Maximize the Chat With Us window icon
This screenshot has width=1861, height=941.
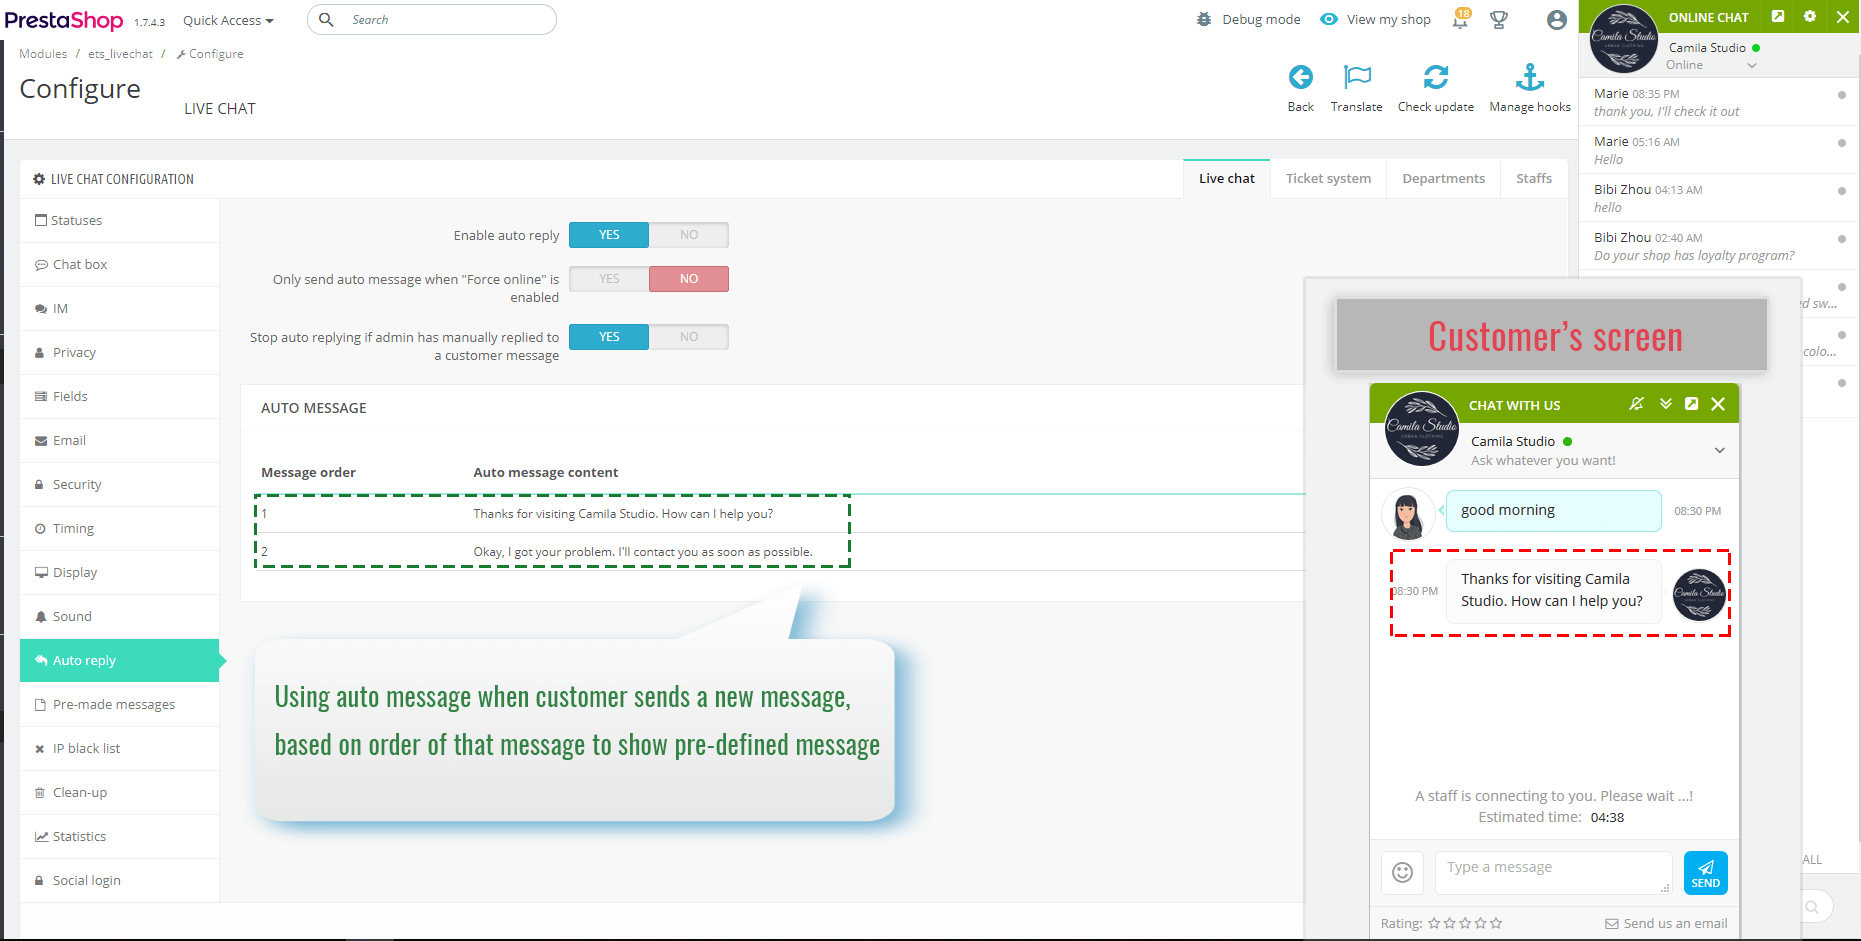1692,404
